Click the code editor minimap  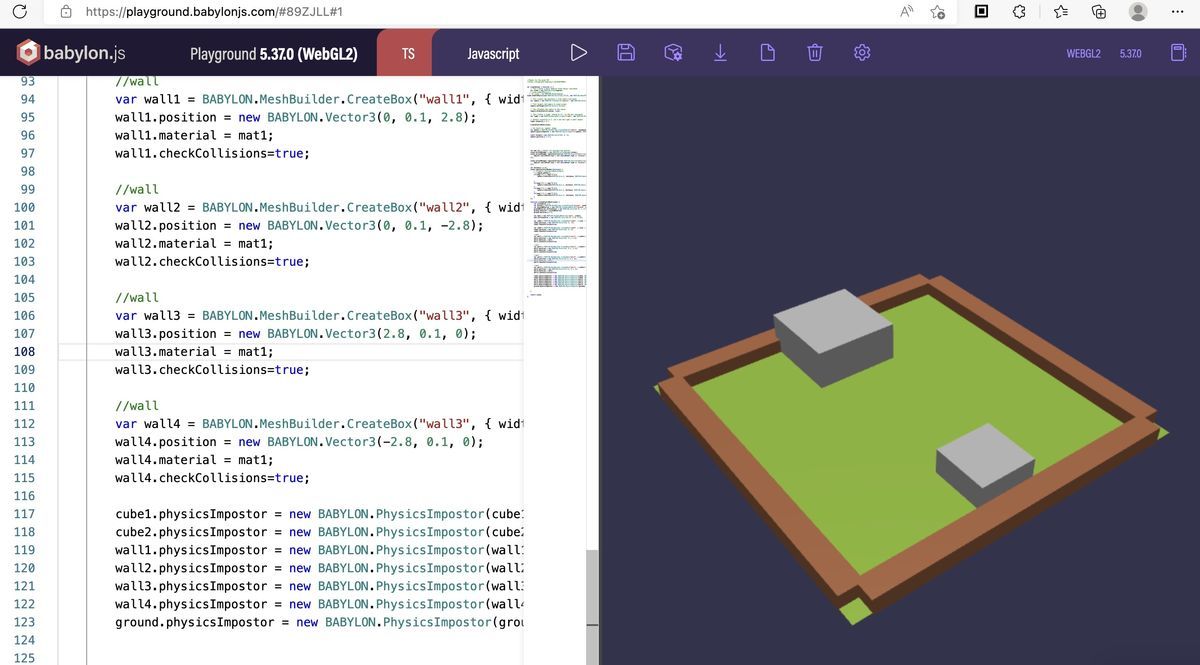coord(557,180)
